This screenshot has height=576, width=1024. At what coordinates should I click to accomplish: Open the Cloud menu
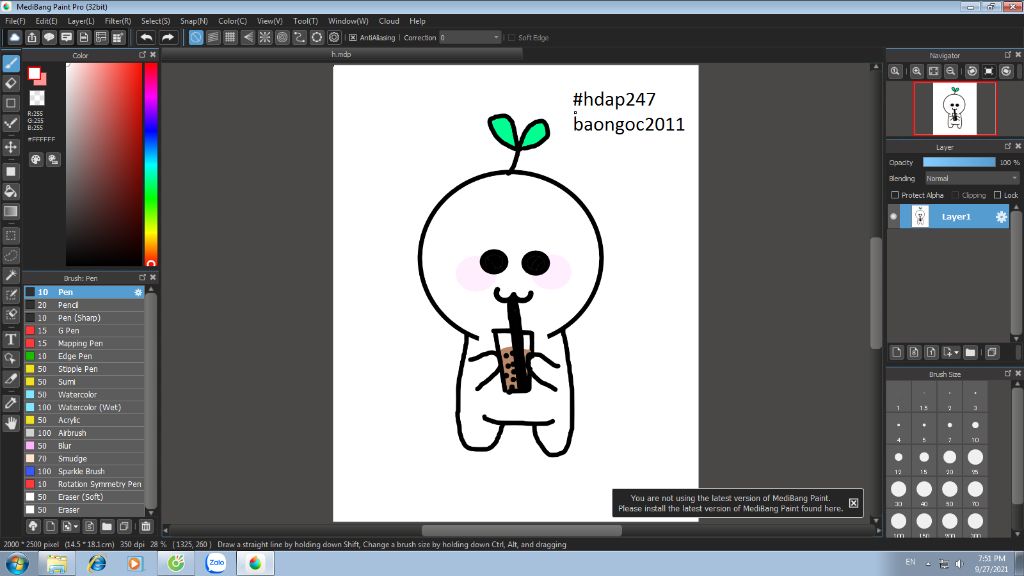[x=389, y=21]
